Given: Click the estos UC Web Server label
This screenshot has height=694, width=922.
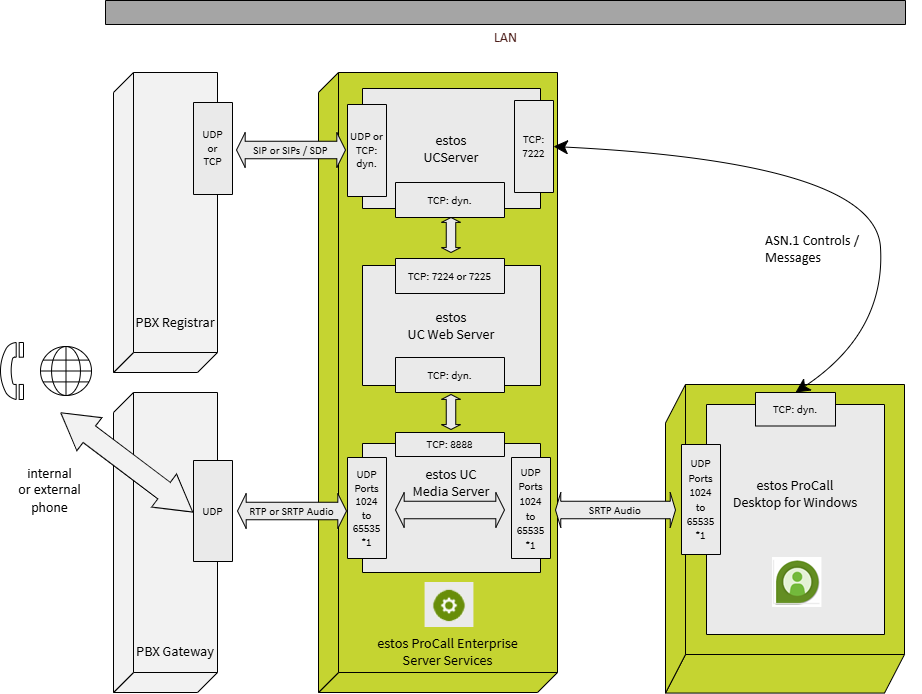Looking at the screenshot, I should click(451, 326).
